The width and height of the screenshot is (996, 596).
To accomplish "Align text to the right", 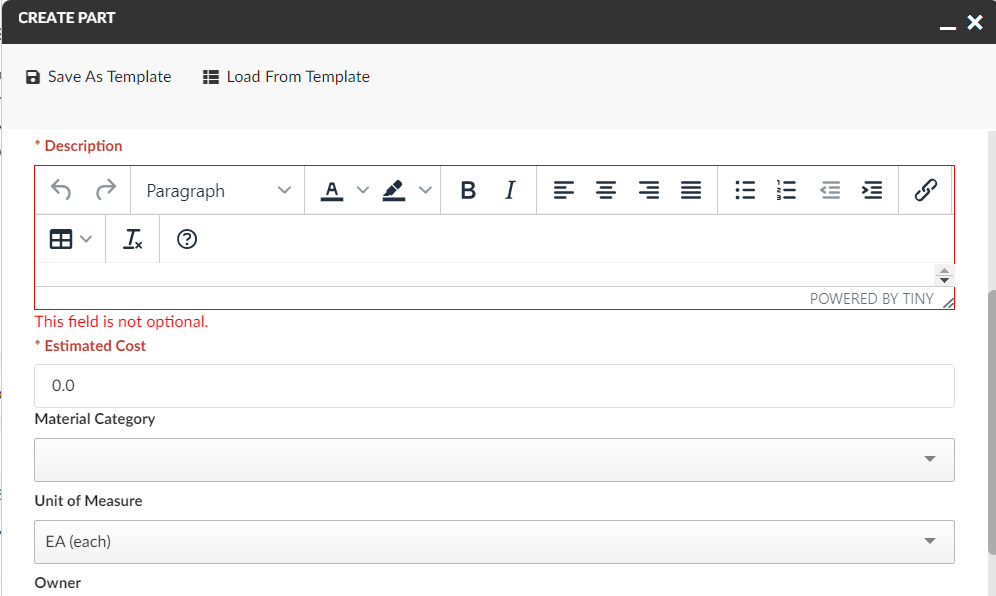I will click(x=649, y=190).
